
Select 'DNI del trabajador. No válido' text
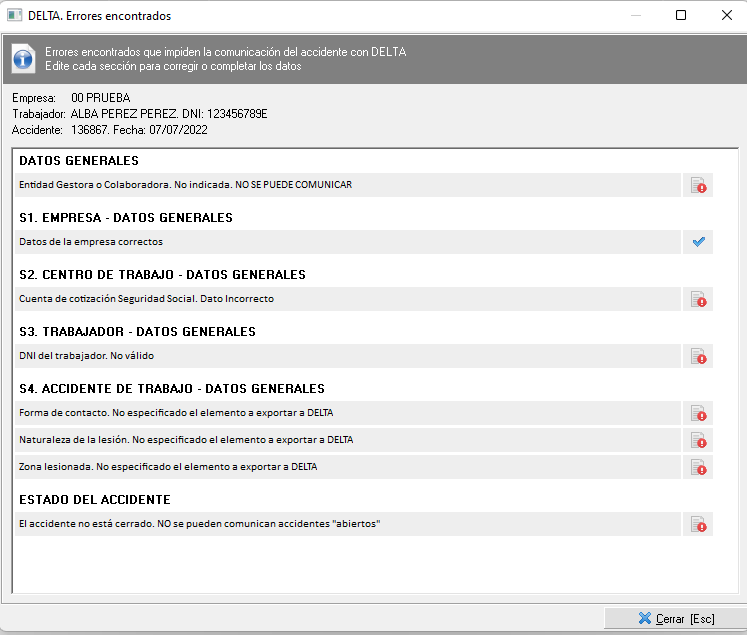[87, 356]
